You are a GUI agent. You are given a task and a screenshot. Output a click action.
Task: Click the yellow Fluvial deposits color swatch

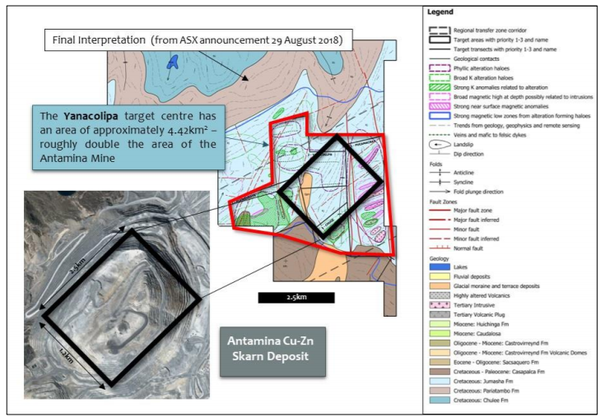pyautogui.click(x=439, y=276)
